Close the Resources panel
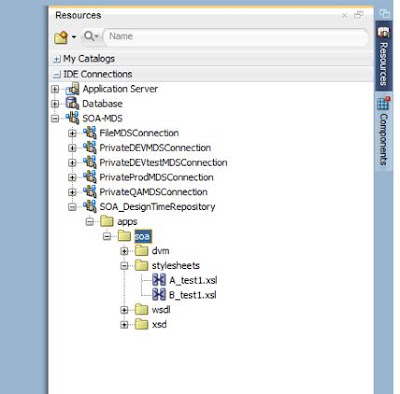 click(345, 15)
